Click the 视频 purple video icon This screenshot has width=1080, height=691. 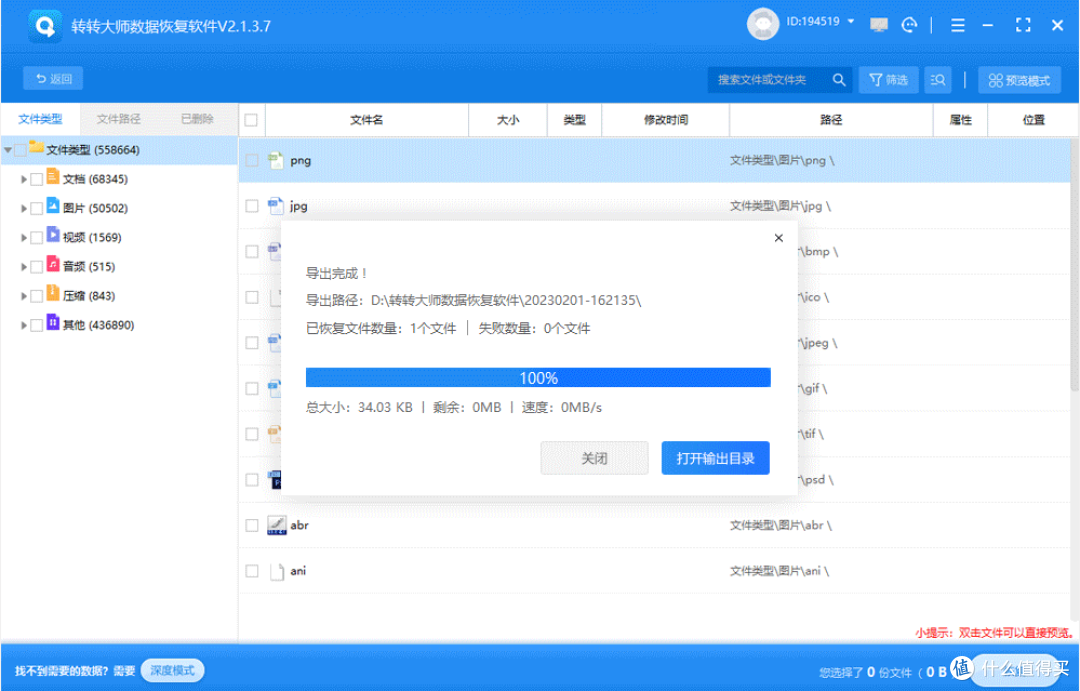pyautogui.click(x=53, y=235)
